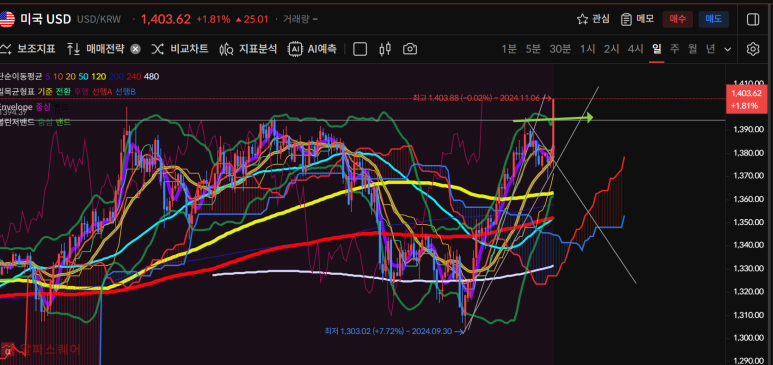Open the 메모 note button

pyautogui.click(x=637, y=19)
